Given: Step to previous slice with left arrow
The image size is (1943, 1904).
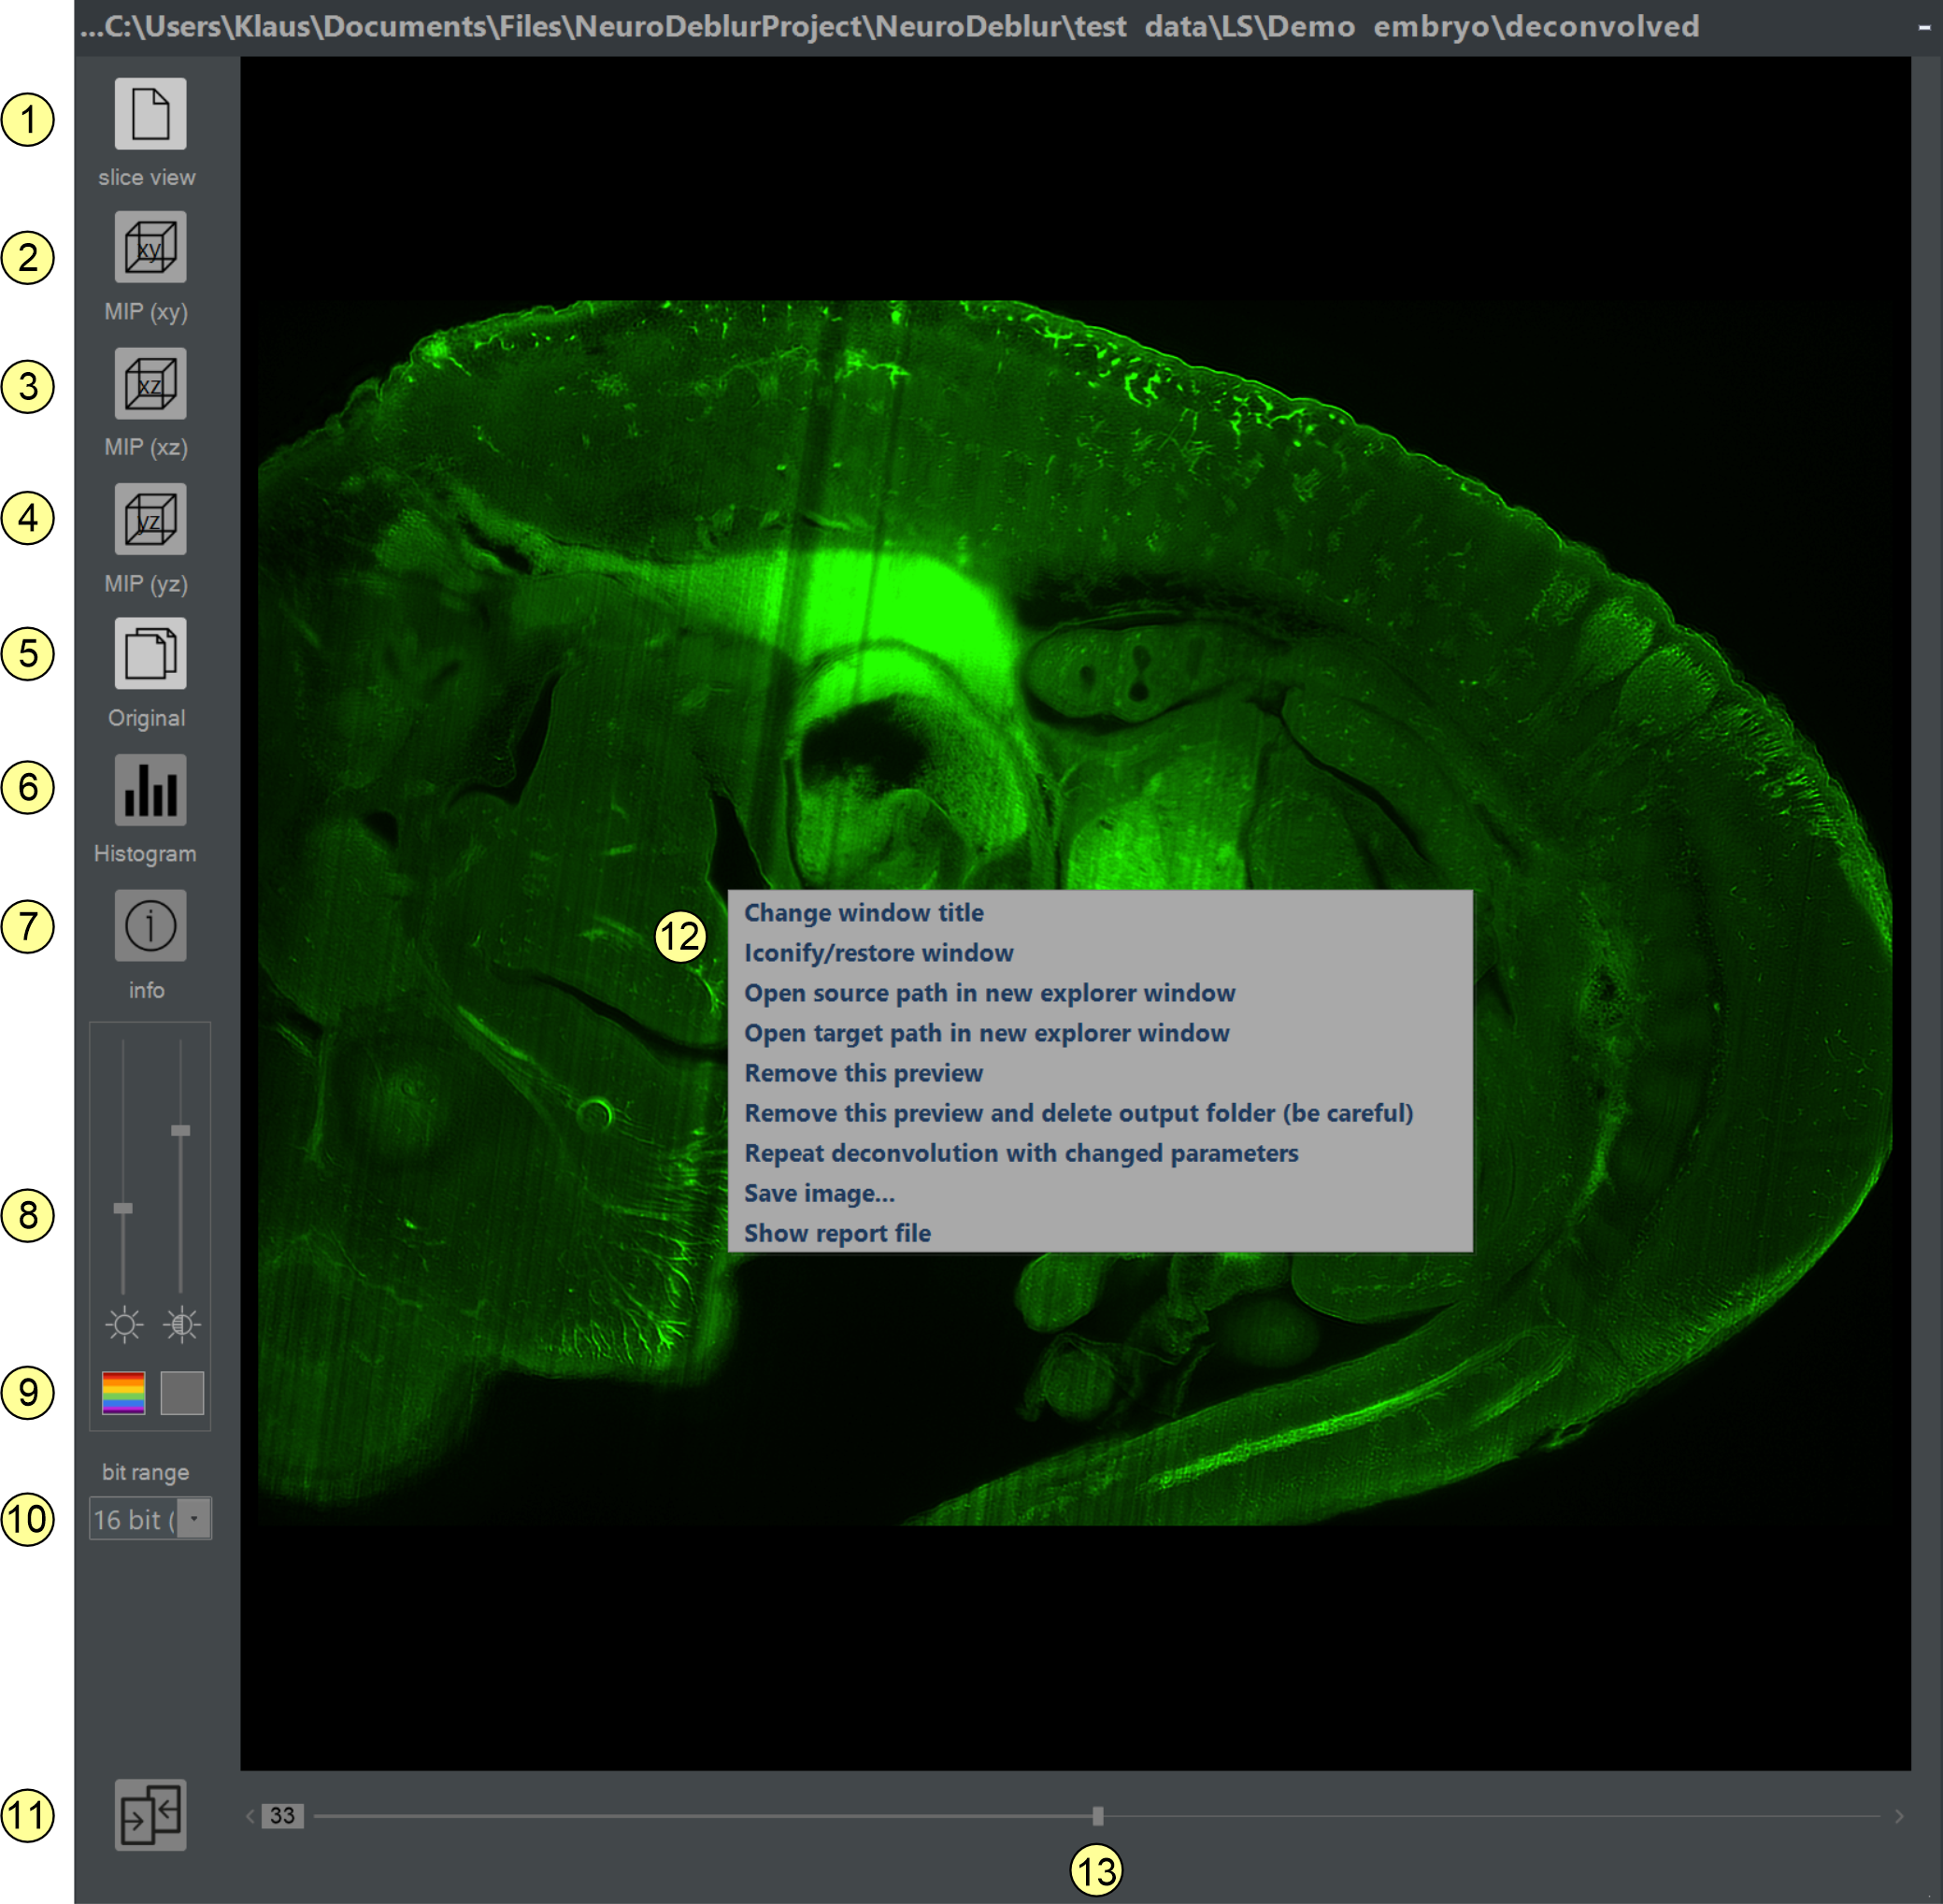Looking at the screenshot, I should click(x=250, y=1815).
